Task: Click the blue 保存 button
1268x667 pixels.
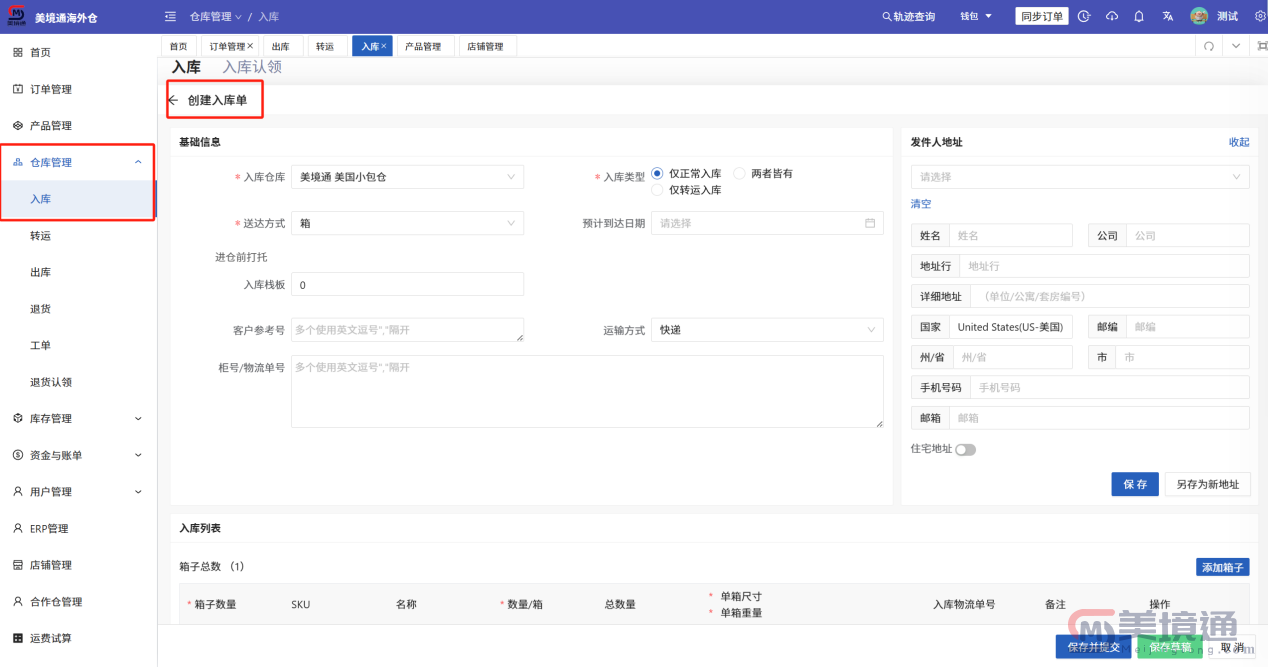Action: tap(1135, 484)
